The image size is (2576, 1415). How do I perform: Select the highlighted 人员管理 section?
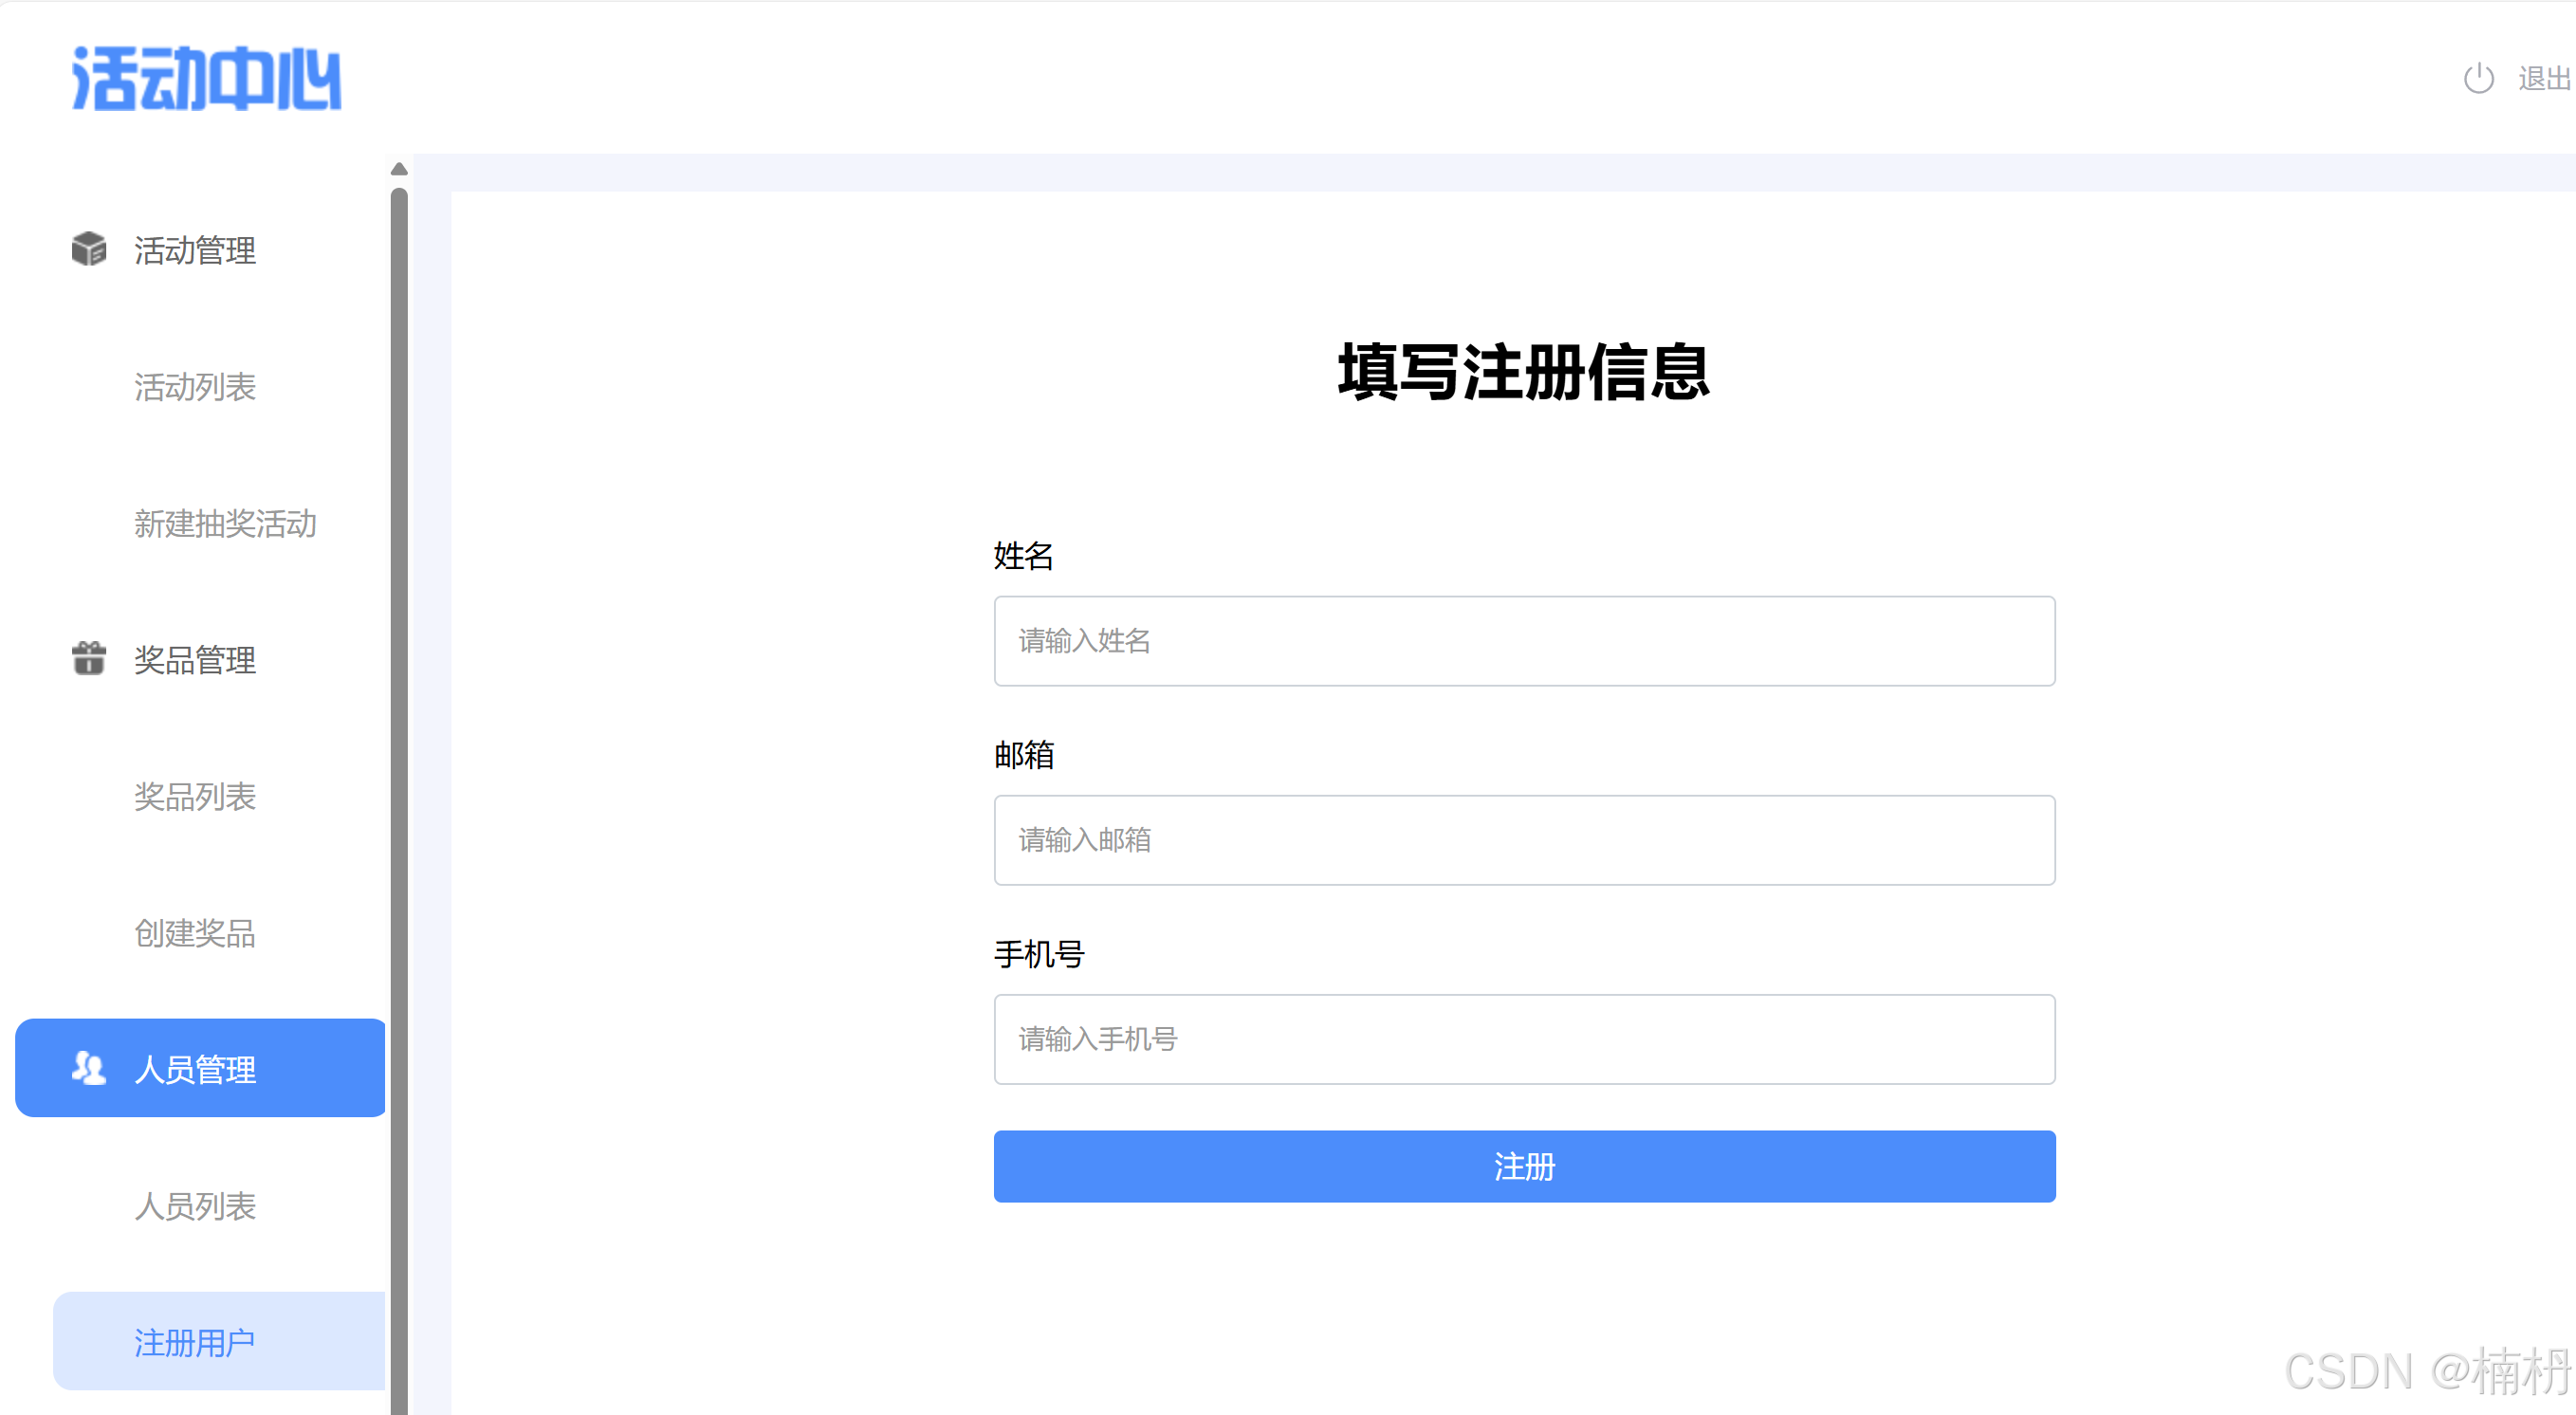coord(200,1068)
